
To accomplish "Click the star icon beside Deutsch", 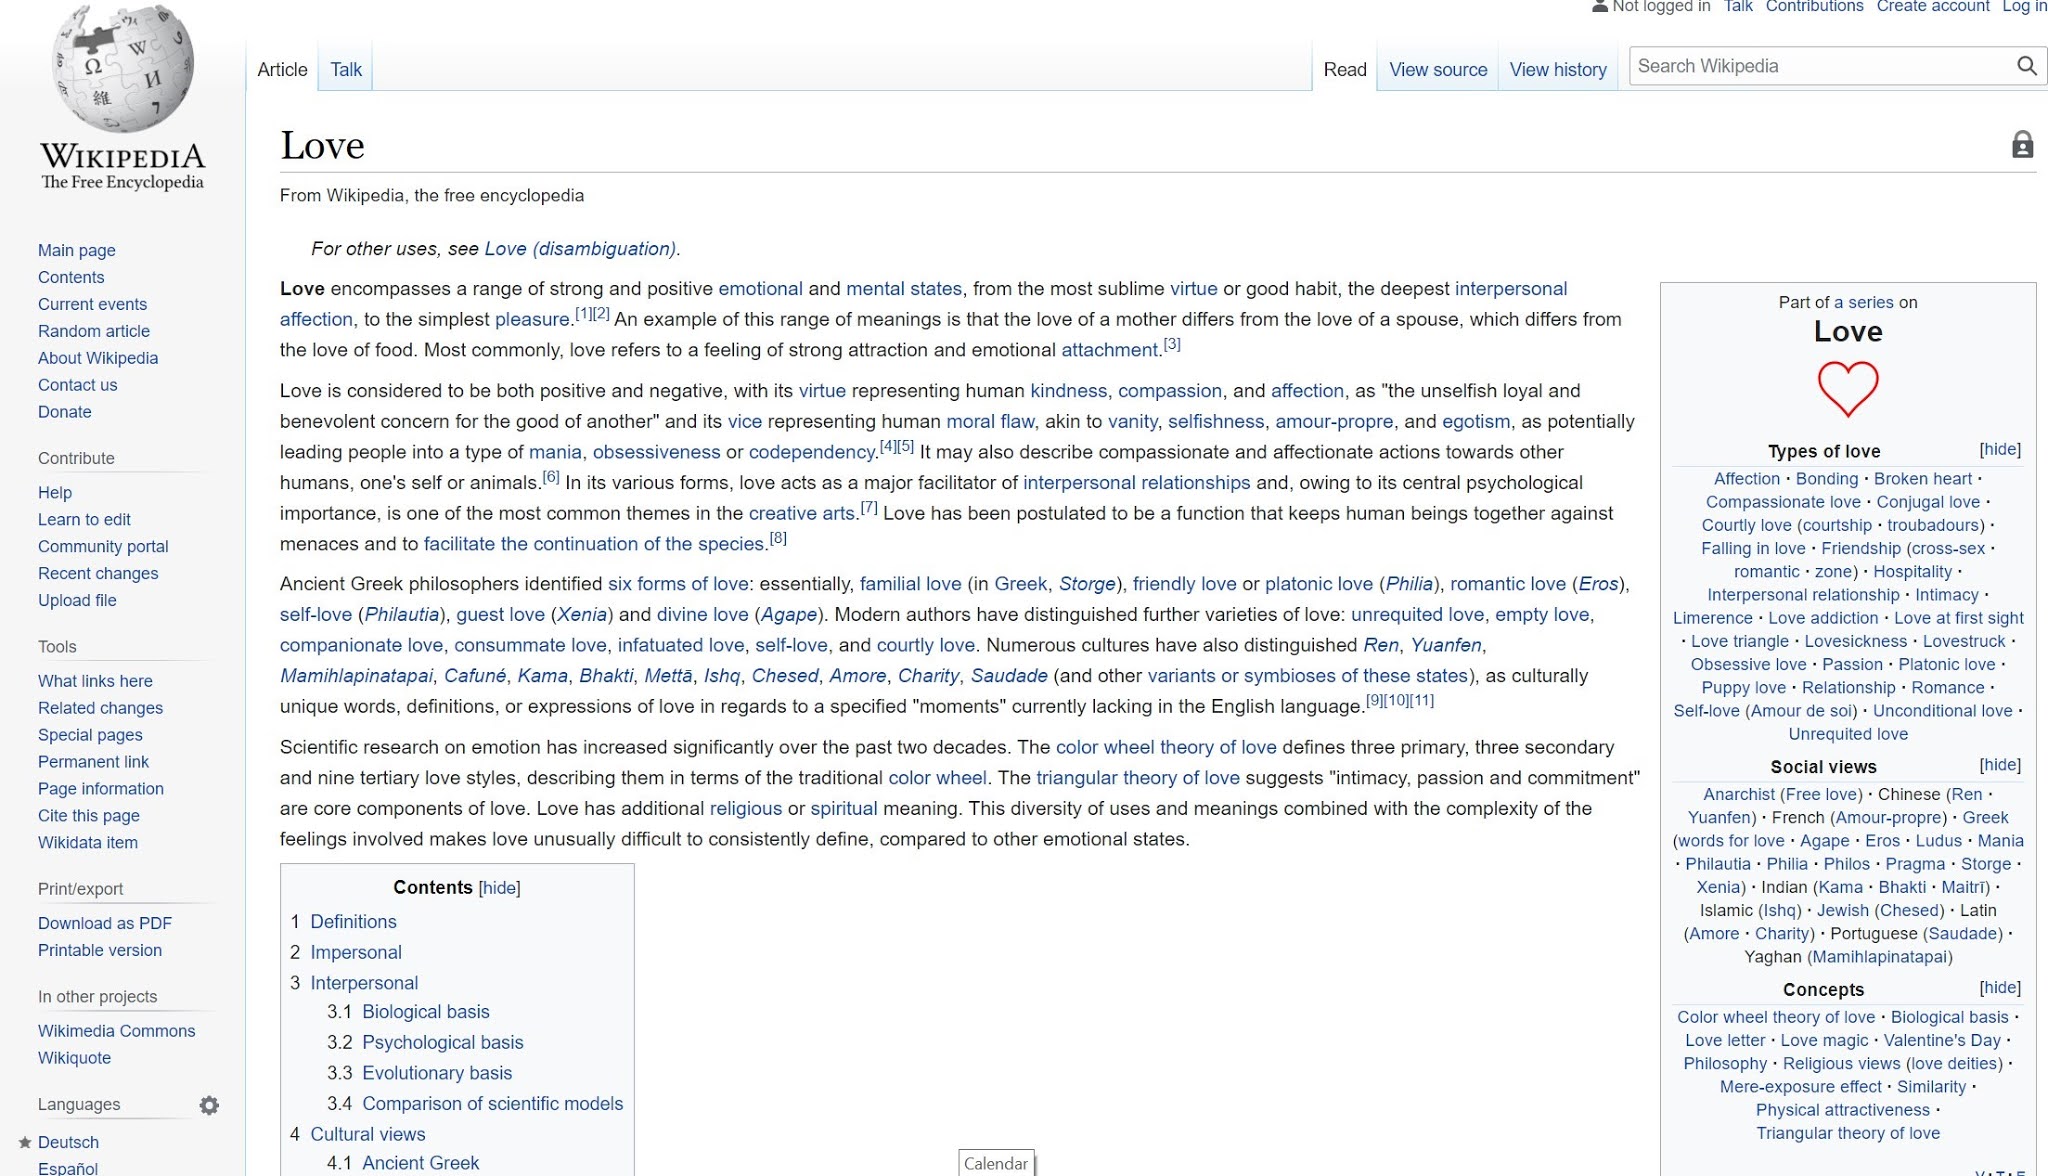I will (25, 1142).
